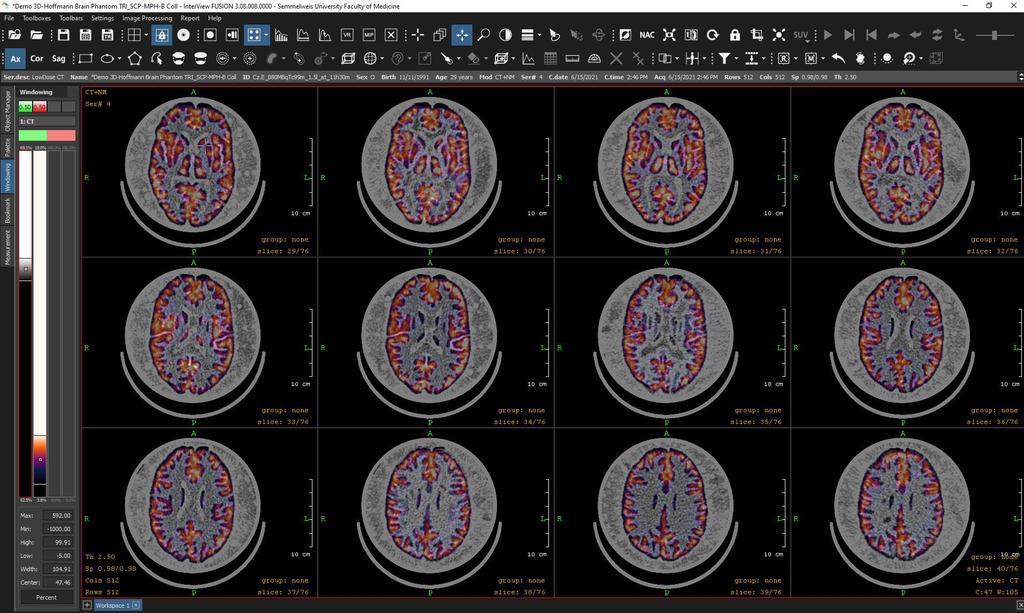Click the Percent button
Viewport: 1024px width, 613px height.
[x=46, y=597]
